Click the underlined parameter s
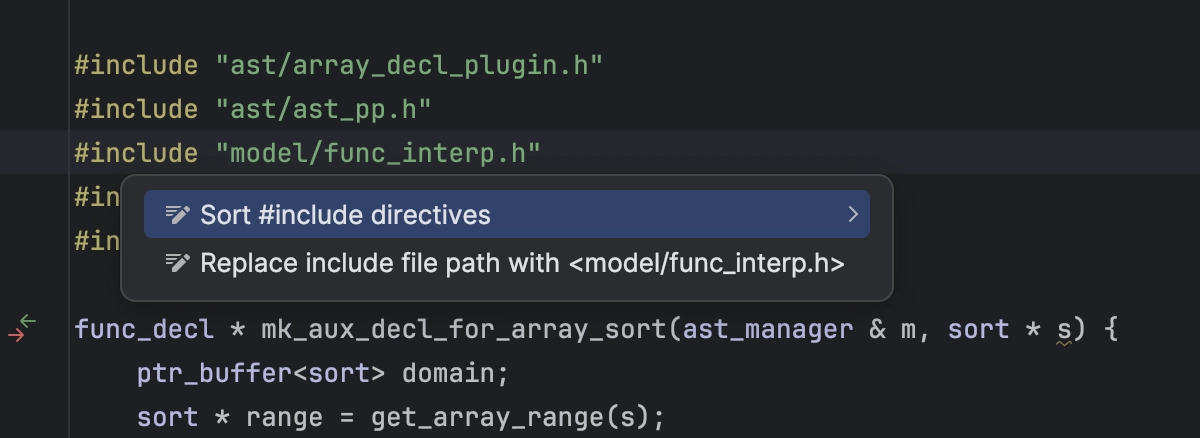 click(1065, 329)
